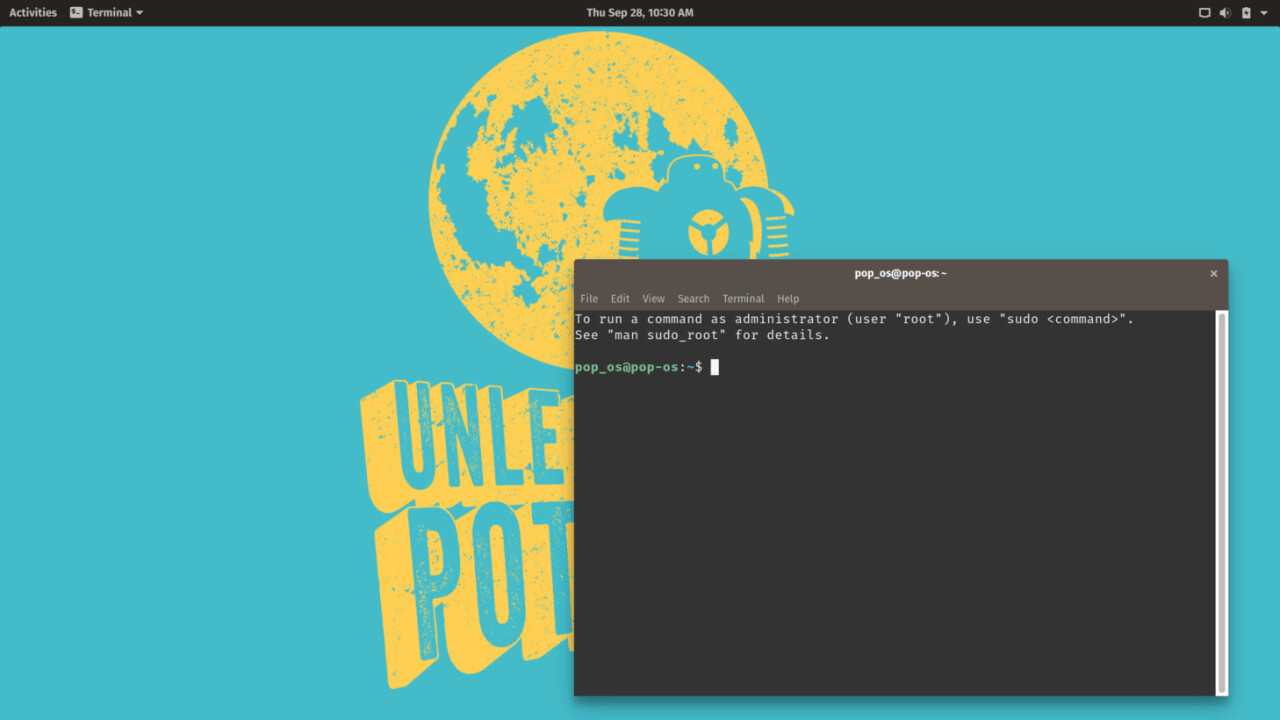Click the empty dark terminal output area

click(x=890, y=530)
